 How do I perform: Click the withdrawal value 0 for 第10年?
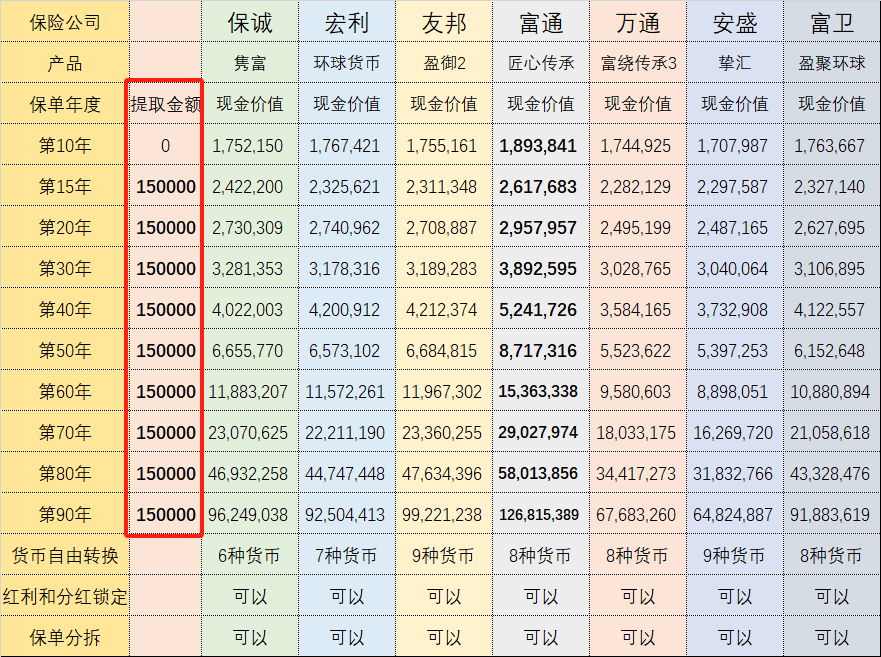165,146
